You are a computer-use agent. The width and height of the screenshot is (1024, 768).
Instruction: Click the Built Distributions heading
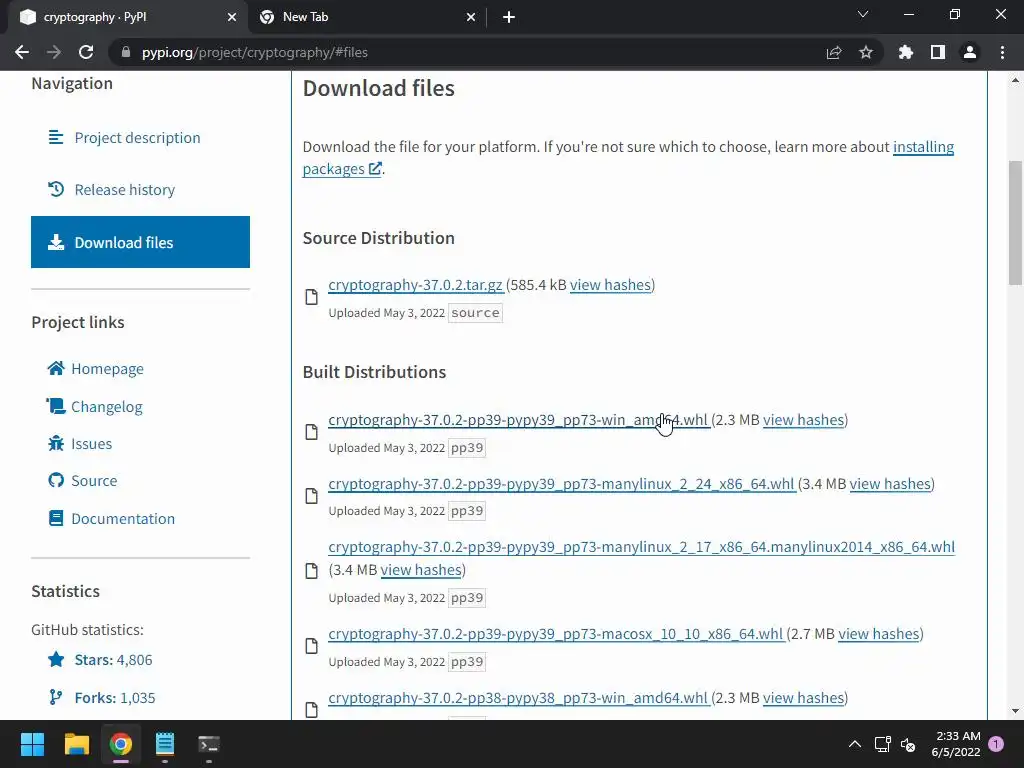pyautogui.click(x=374, y=372)
